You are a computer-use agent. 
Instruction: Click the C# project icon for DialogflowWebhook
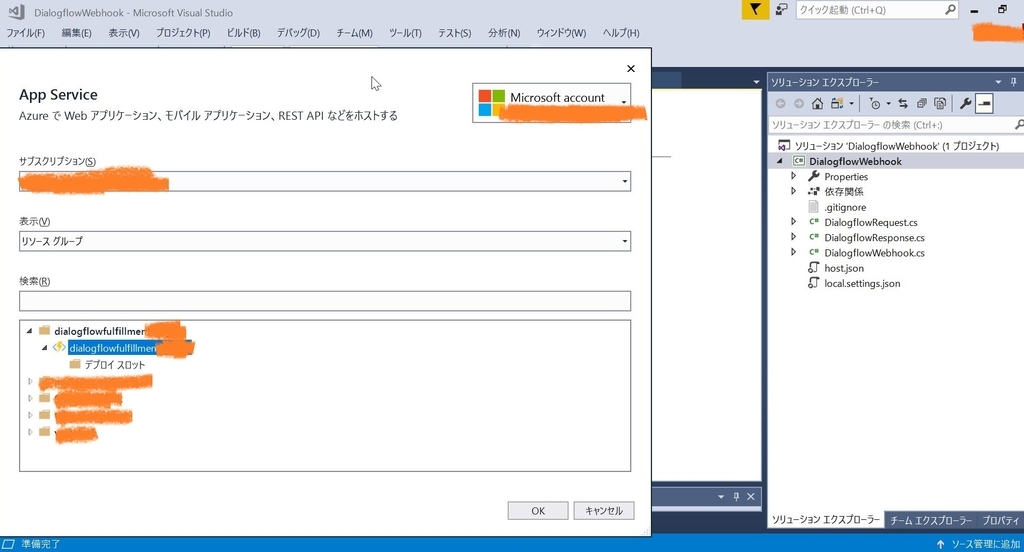click(799, 161)
